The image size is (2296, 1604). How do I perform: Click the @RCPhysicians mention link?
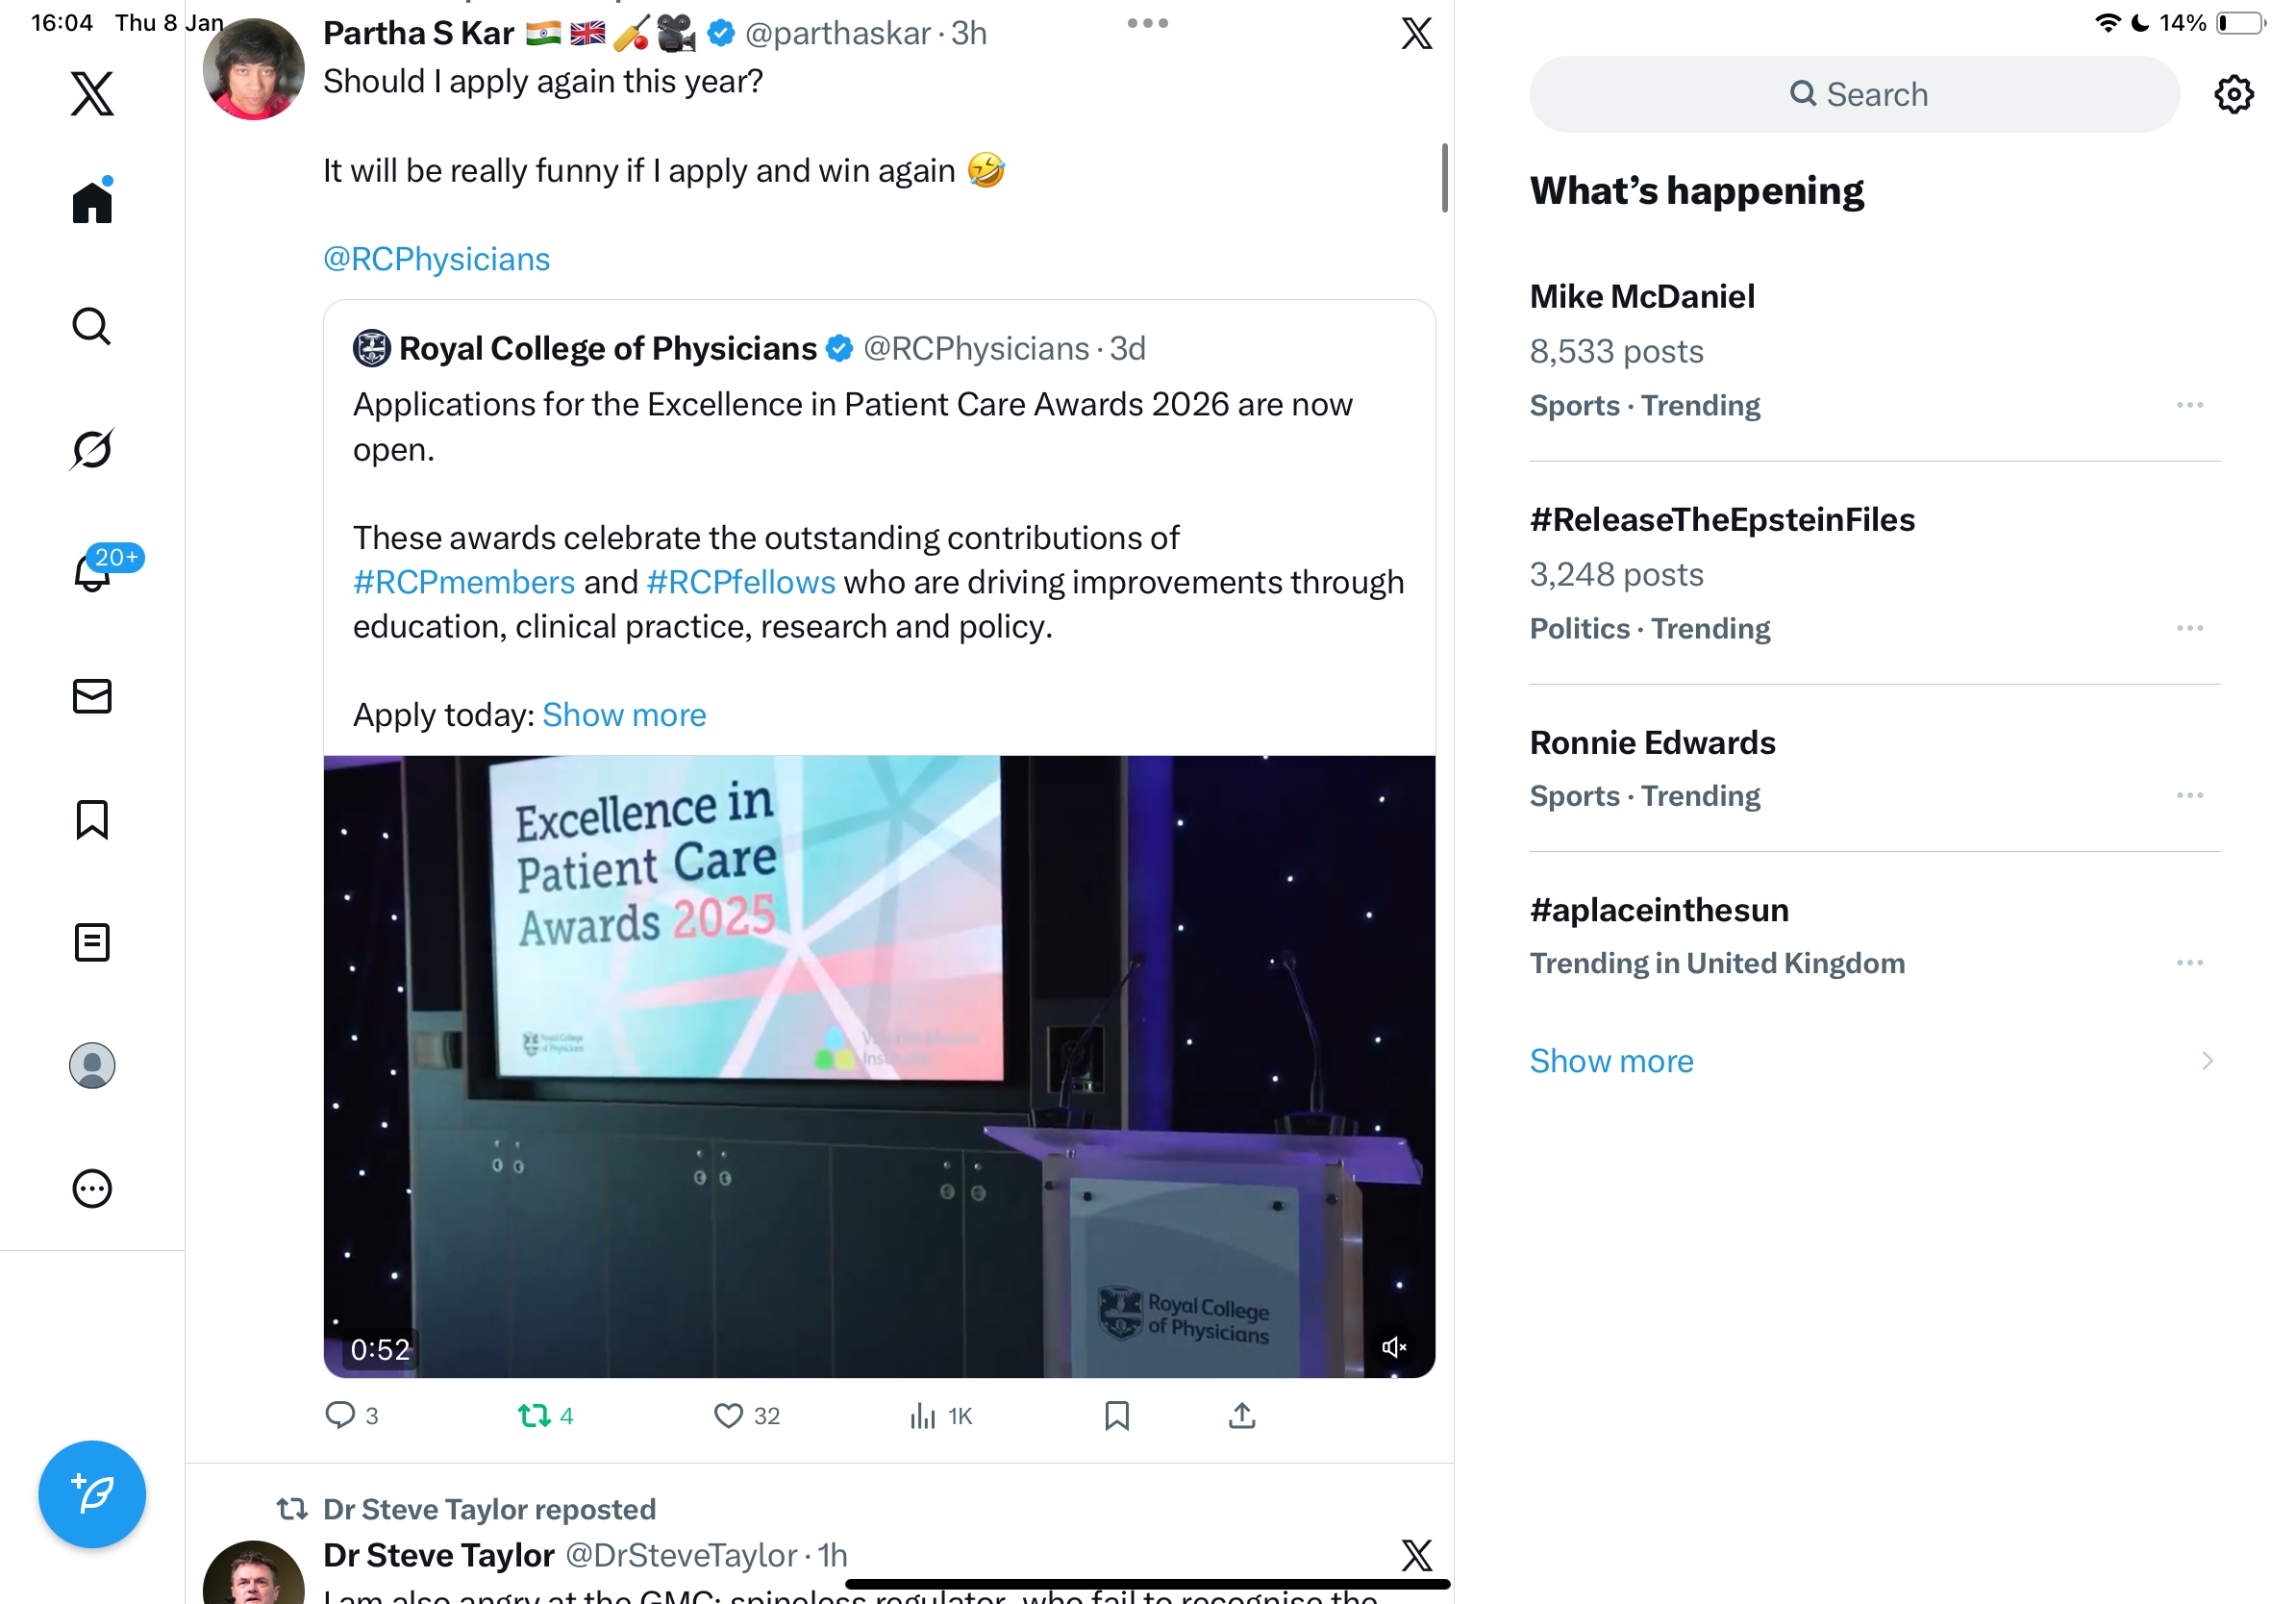436,259
